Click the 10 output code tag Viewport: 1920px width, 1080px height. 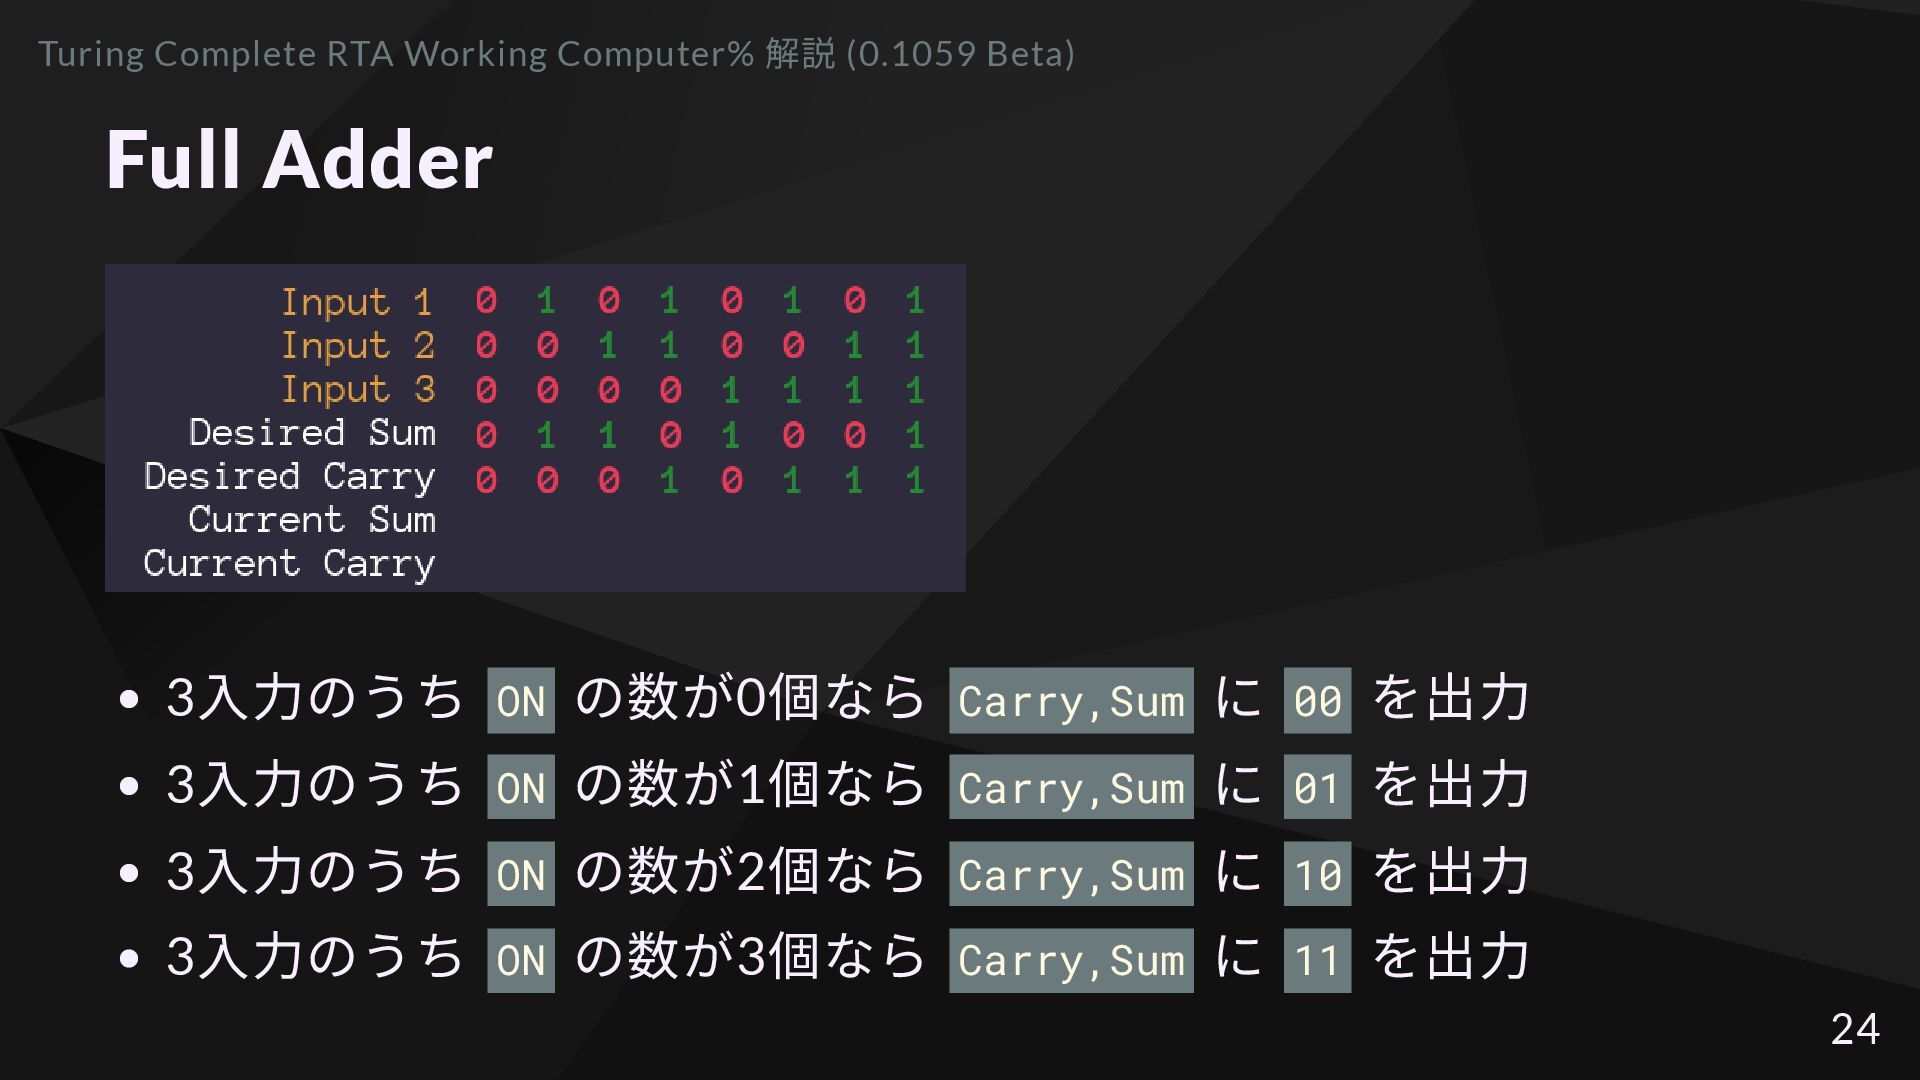(1317, 875)
